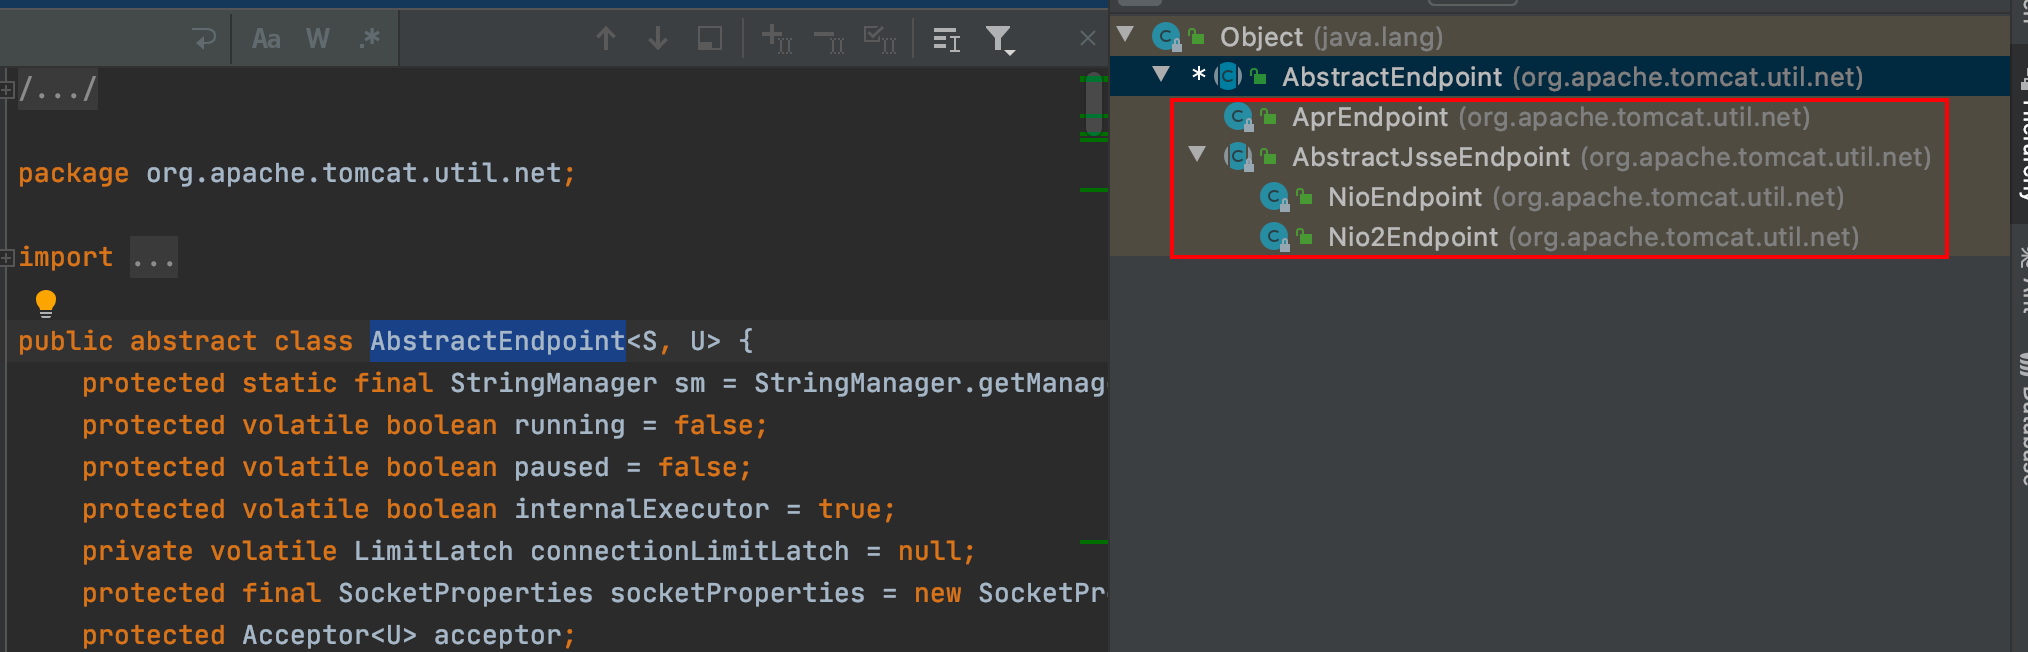
Task: Click the find-in-selection square icon
Action: (x=710, y=39)
